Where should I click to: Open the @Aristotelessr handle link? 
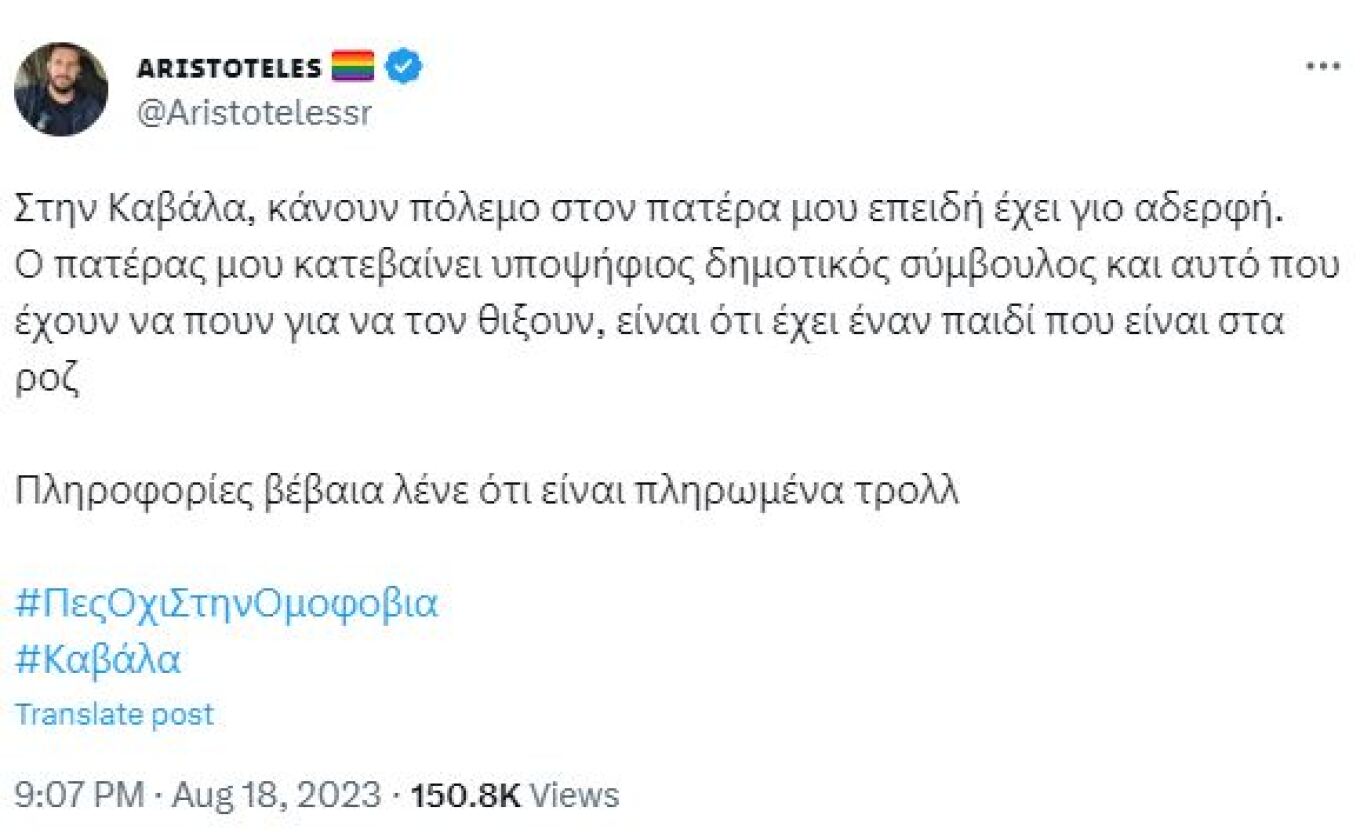[253, 113]
